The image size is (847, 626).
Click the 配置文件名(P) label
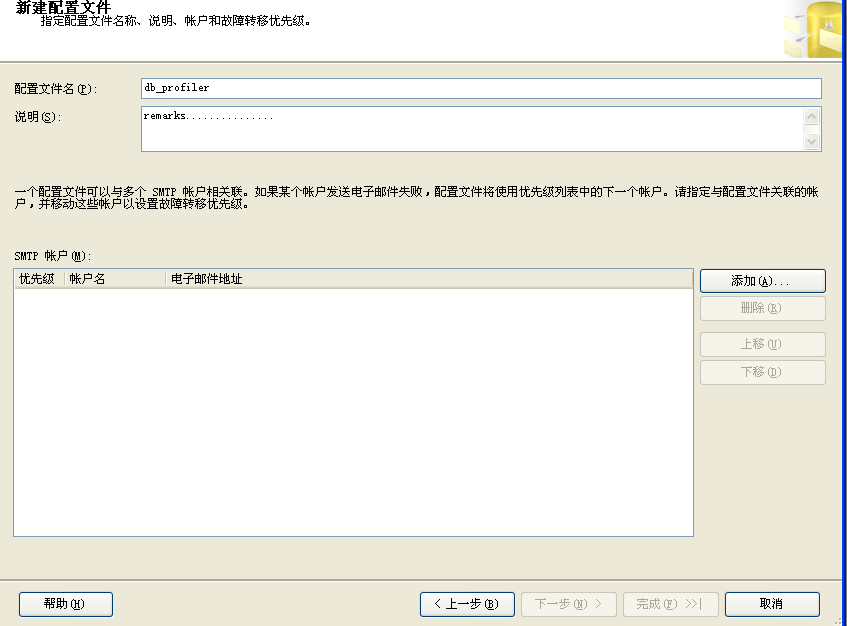[x=54, y=89]
